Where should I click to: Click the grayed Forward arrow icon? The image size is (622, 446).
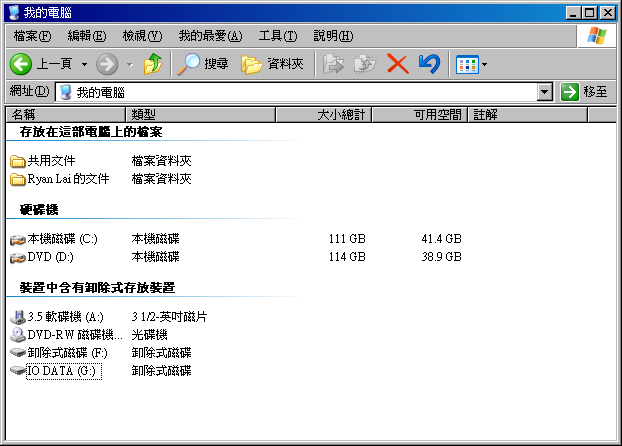click(x=107, y=64)
